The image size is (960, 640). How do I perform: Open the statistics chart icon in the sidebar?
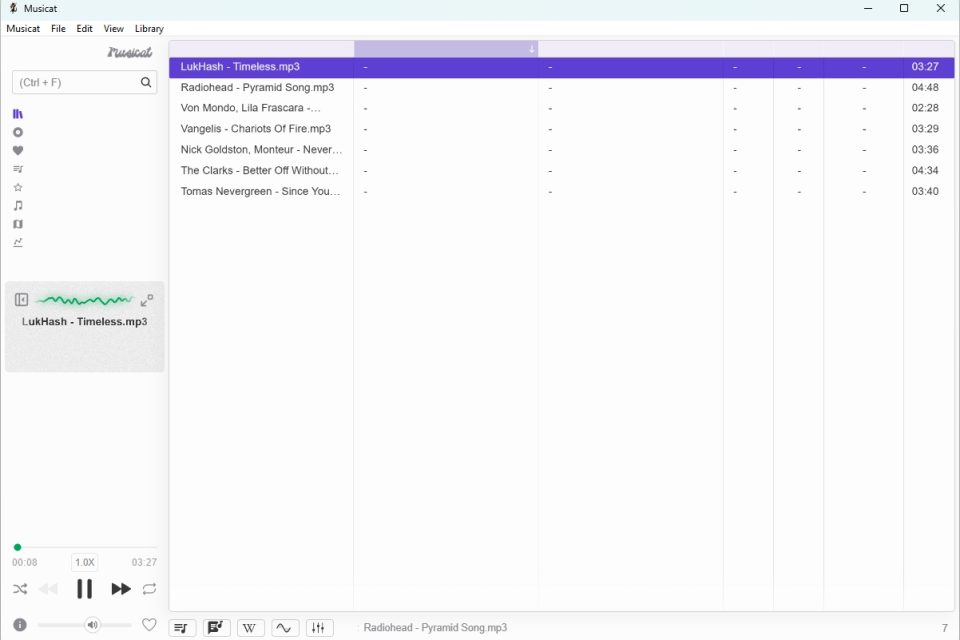pyautogui.click(x=18, y=243)
